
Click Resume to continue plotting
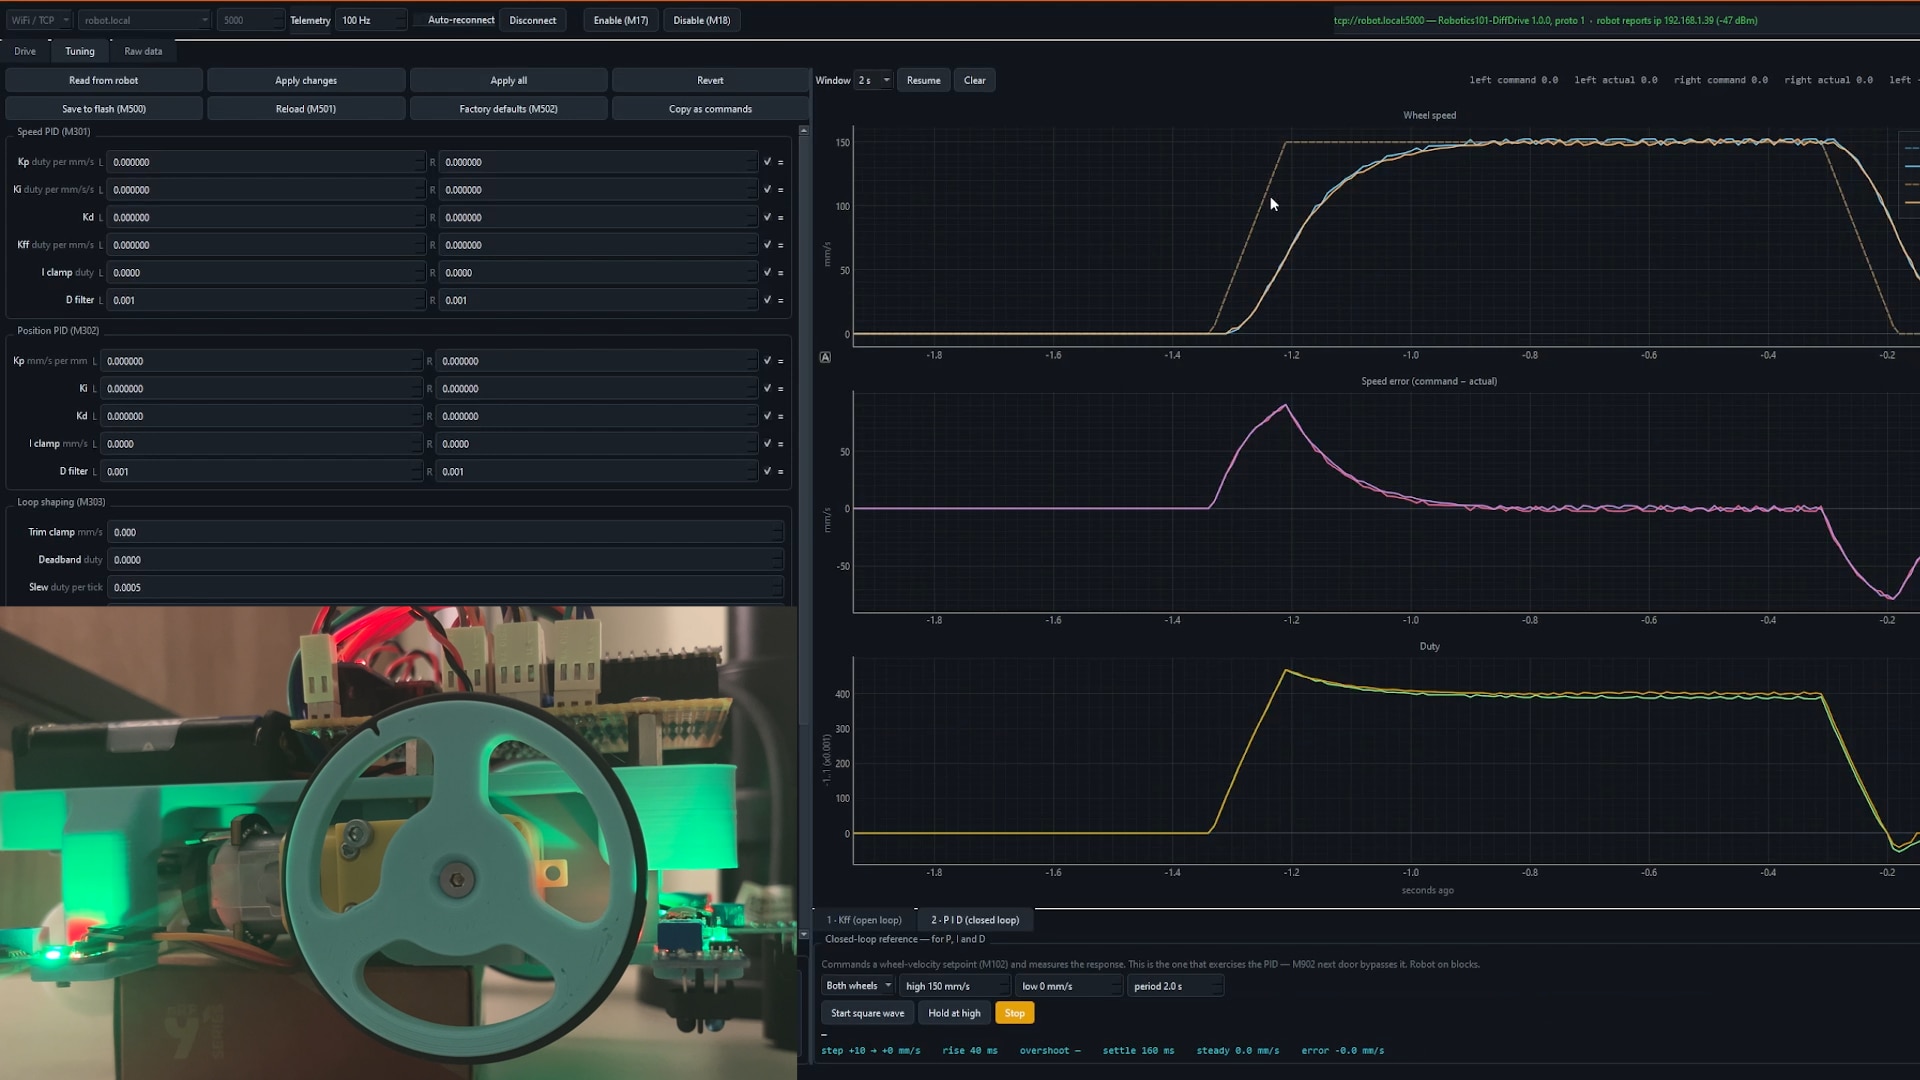(x=923, y=80)
